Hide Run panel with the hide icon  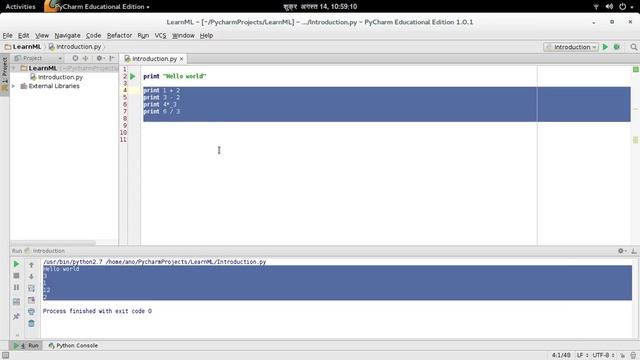[634, 251]
